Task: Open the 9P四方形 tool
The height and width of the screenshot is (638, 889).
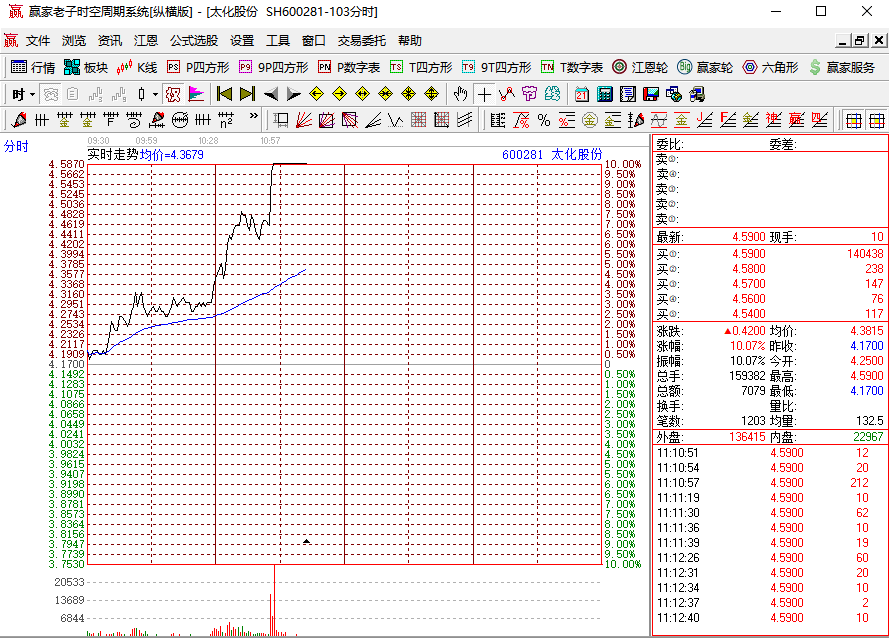Action: coord(273,67)
